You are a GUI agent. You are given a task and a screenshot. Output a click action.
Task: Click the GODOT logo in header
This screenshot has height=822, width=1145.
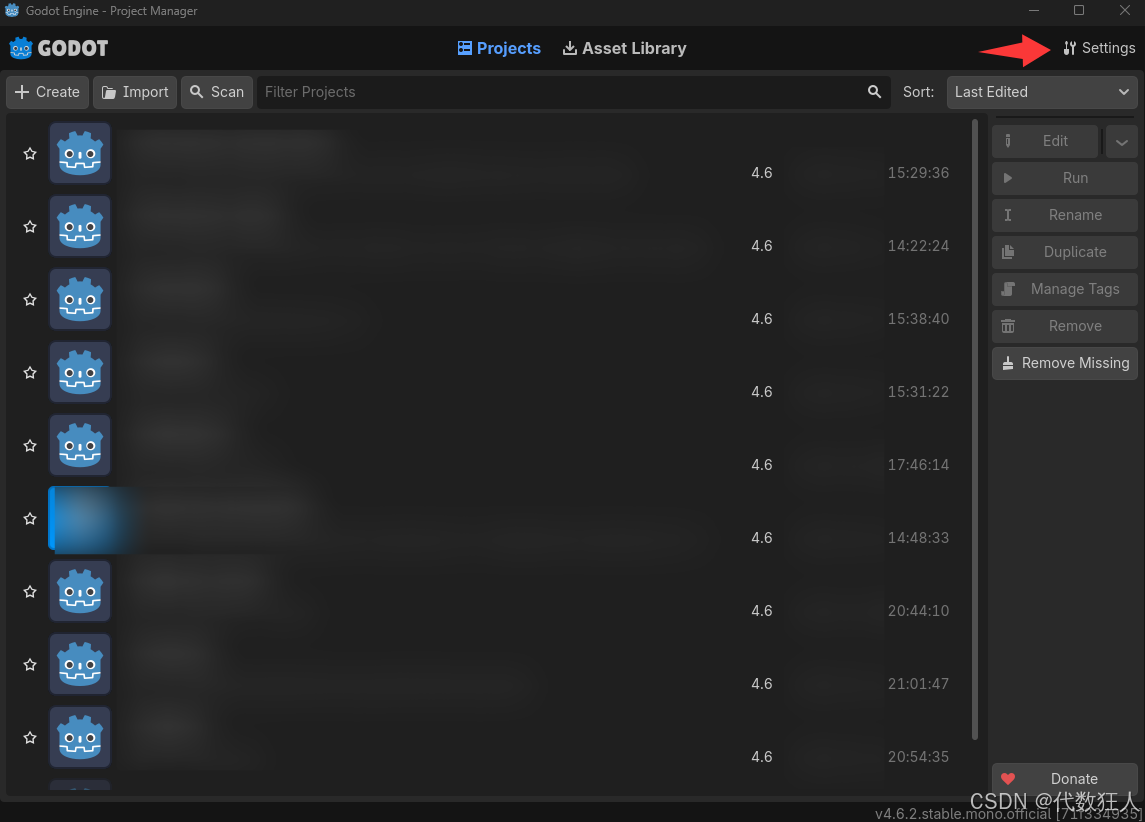(58, 48)
